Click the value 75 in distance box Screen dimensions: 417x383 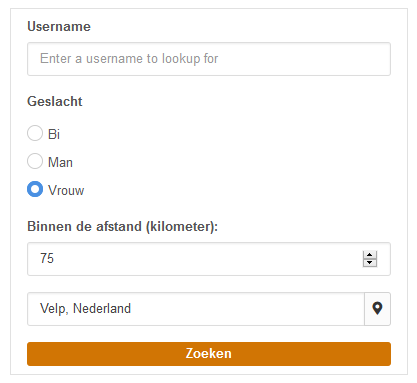[47, 258]
